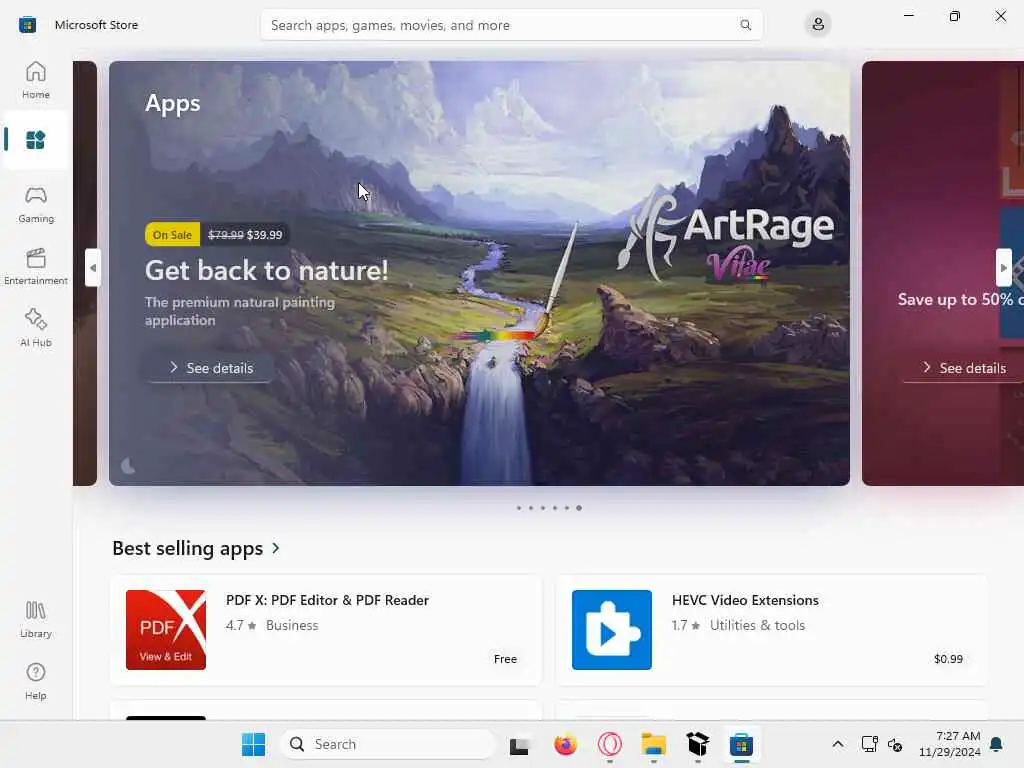Click the Utilities & tools category label
Viewport: 1024px width, 768px height.
[x=758, y=625]
